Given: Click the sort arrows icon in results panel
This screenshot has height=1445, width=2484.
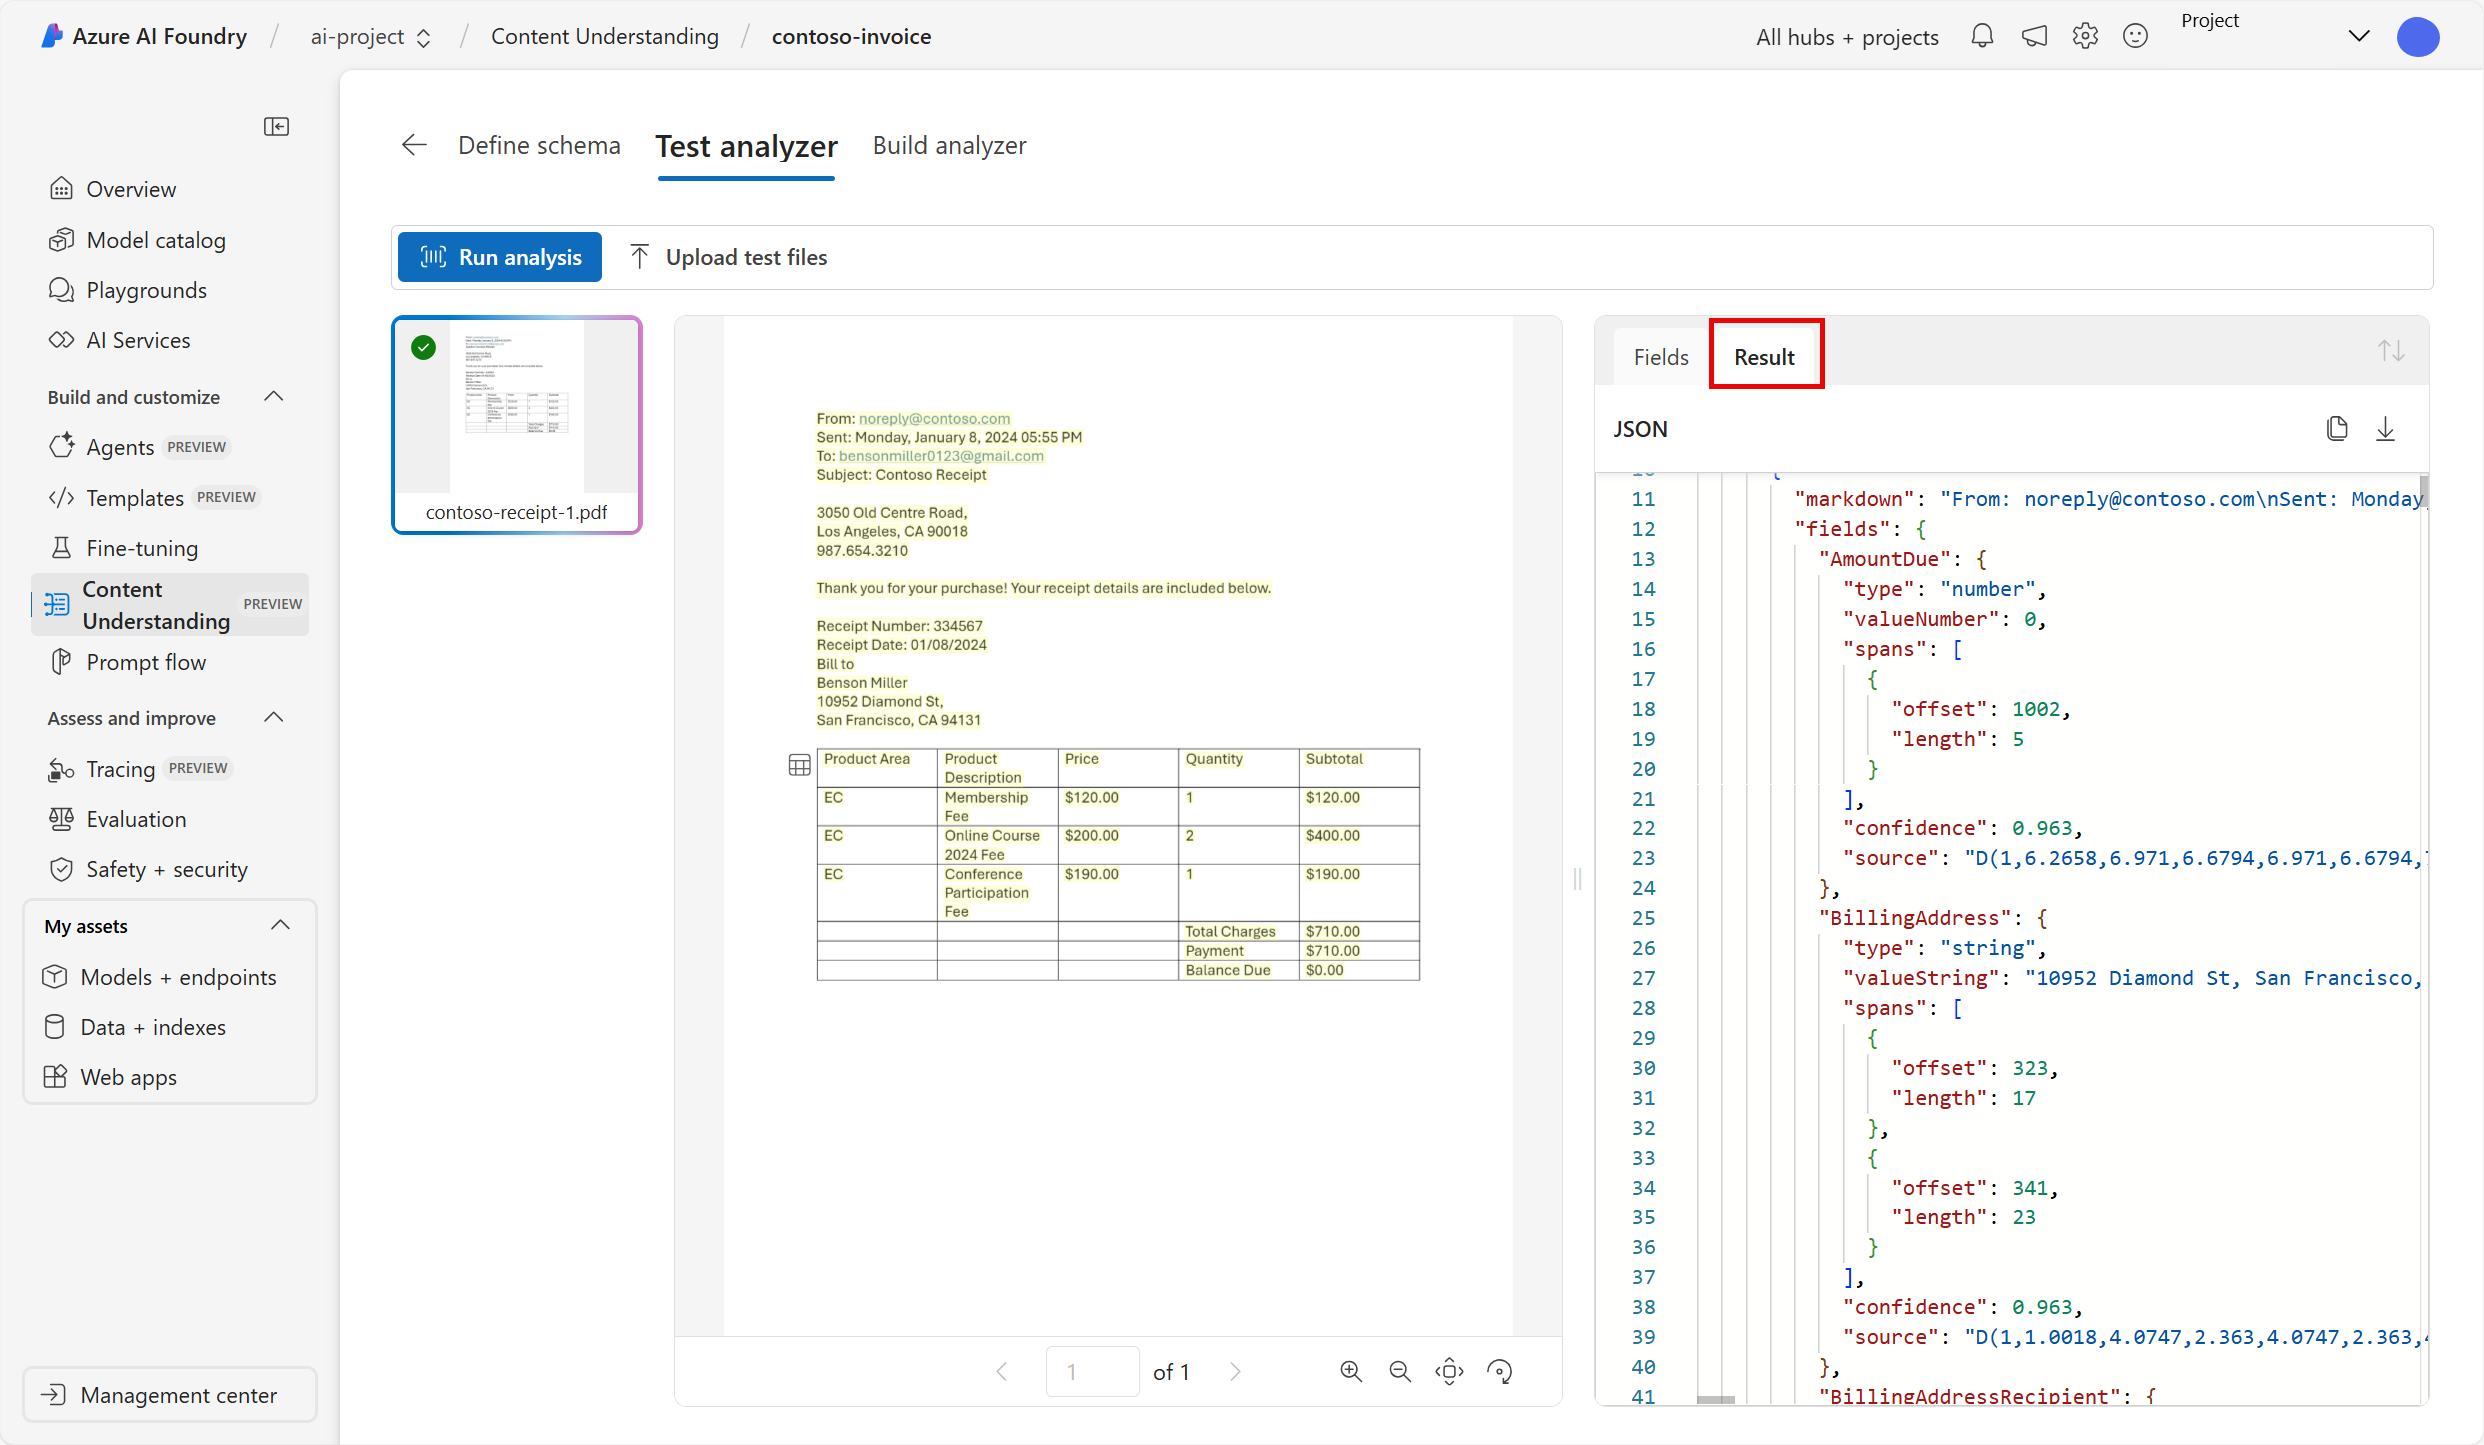Looking at the screenshot, I should tap(2391, 351).
